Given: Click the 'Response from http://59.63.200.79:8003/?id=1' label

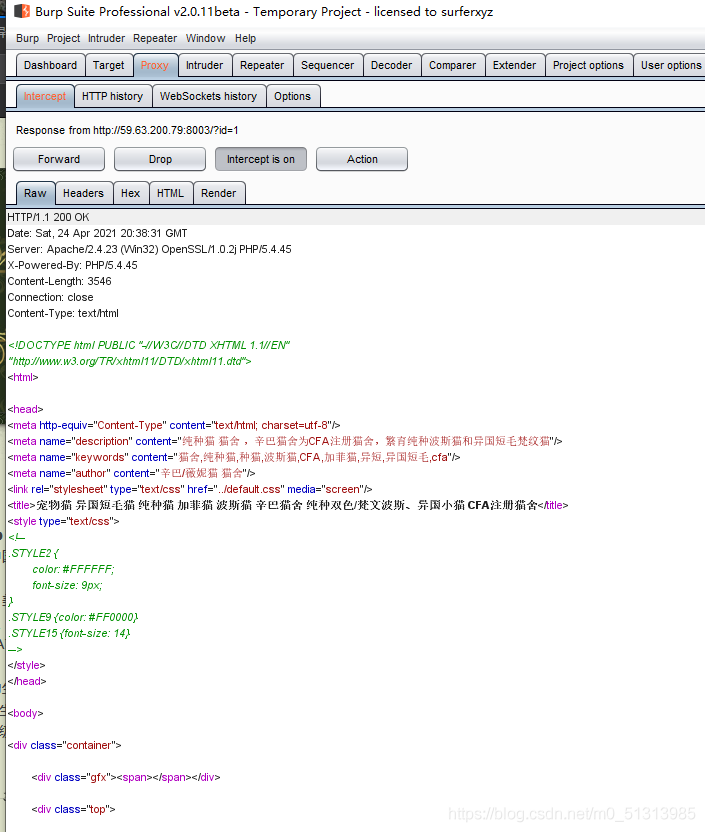Looking at the screenshot, I should click(x=127, y=130).
